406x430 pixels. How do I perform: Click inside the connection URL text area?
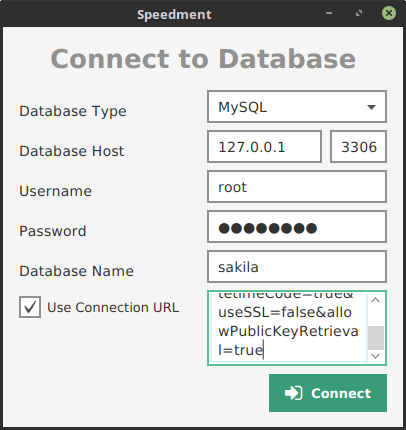click(288, 328)
